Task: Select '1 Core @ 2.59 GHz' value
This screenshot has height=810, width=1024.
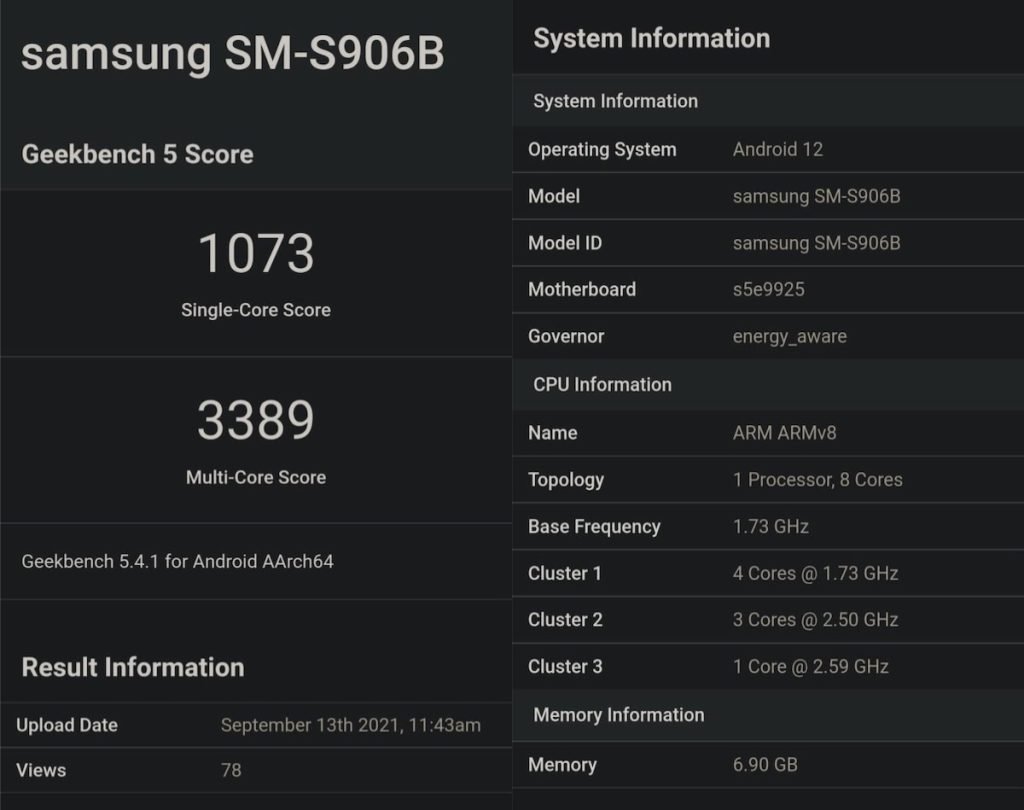Action: point(810,667)
